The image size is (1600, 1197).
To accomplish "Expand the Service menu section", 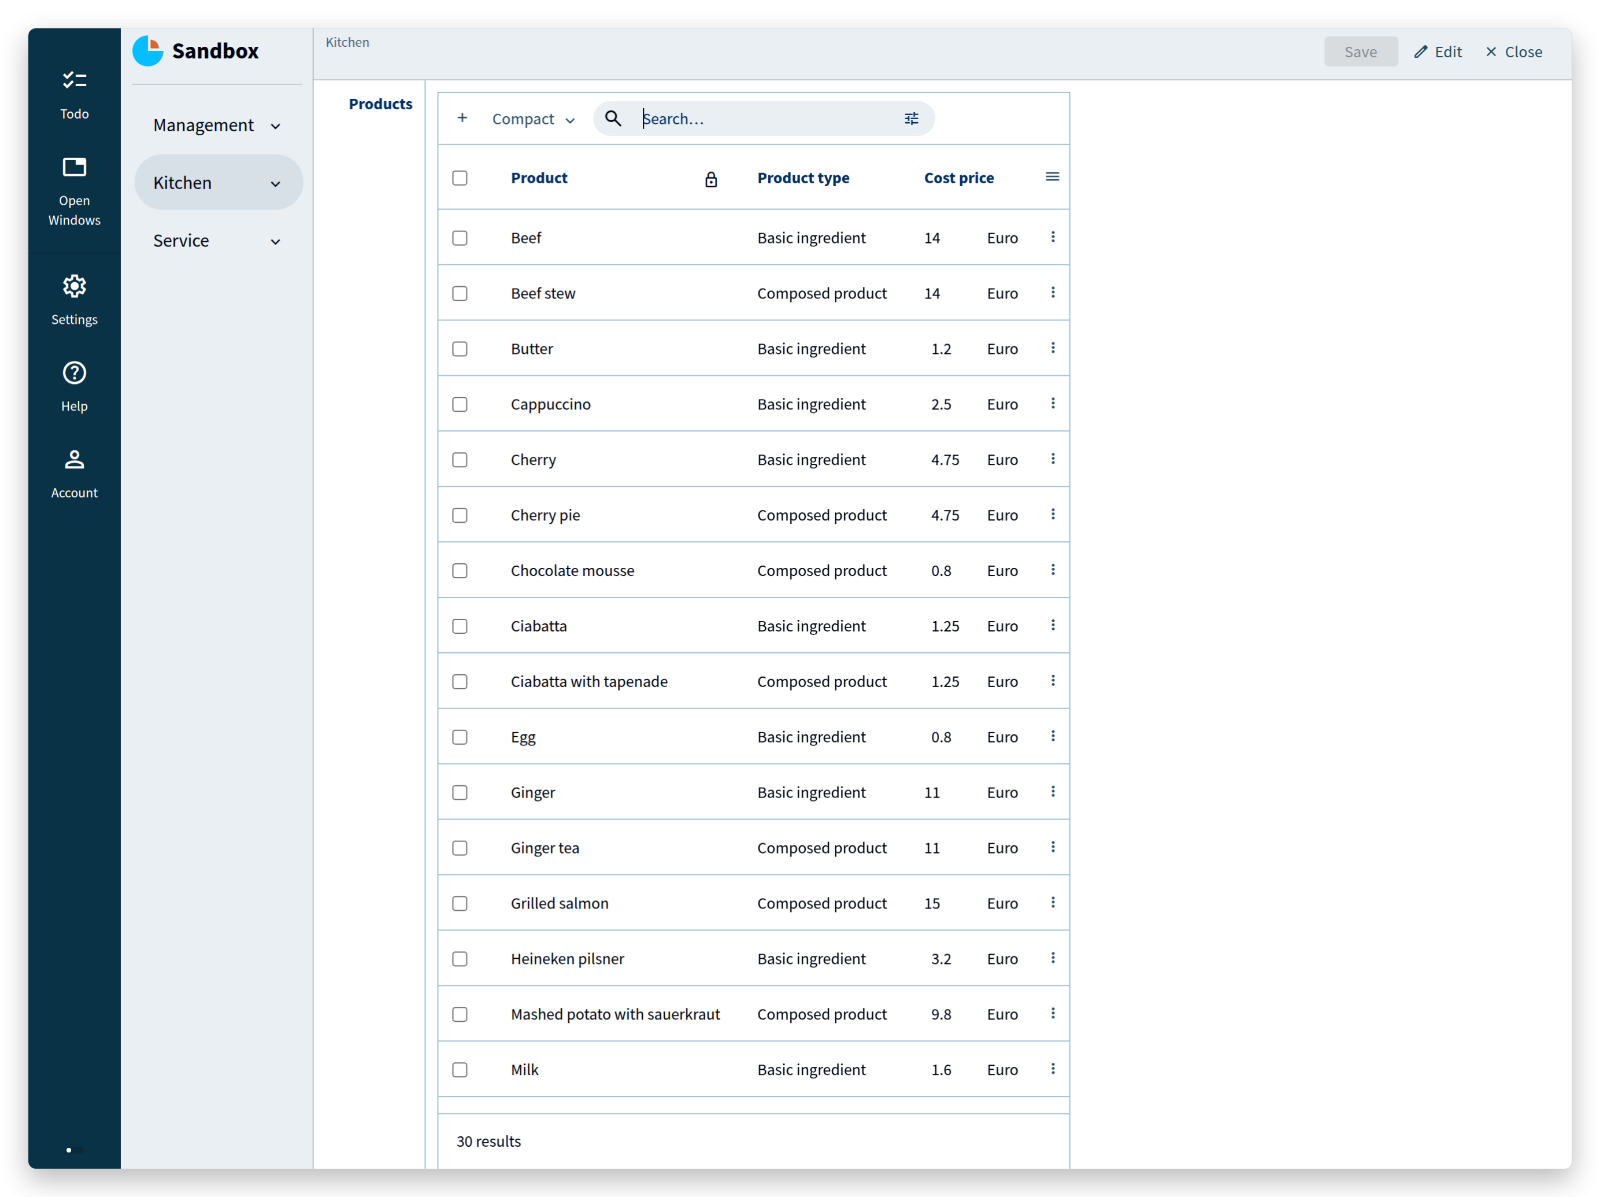I will pyautogui.click(x=218, y=241).
